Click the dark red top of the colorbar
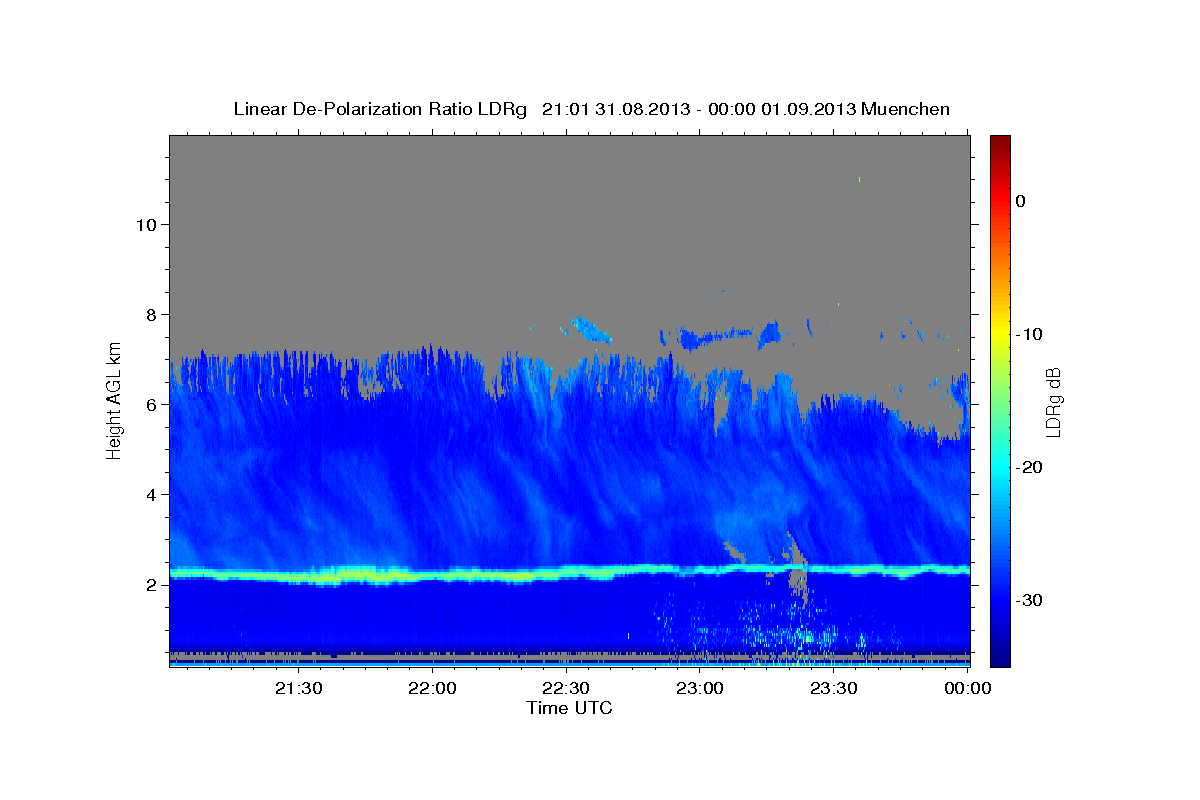Screen dimensions: 1200x800 click(1000, 142)
